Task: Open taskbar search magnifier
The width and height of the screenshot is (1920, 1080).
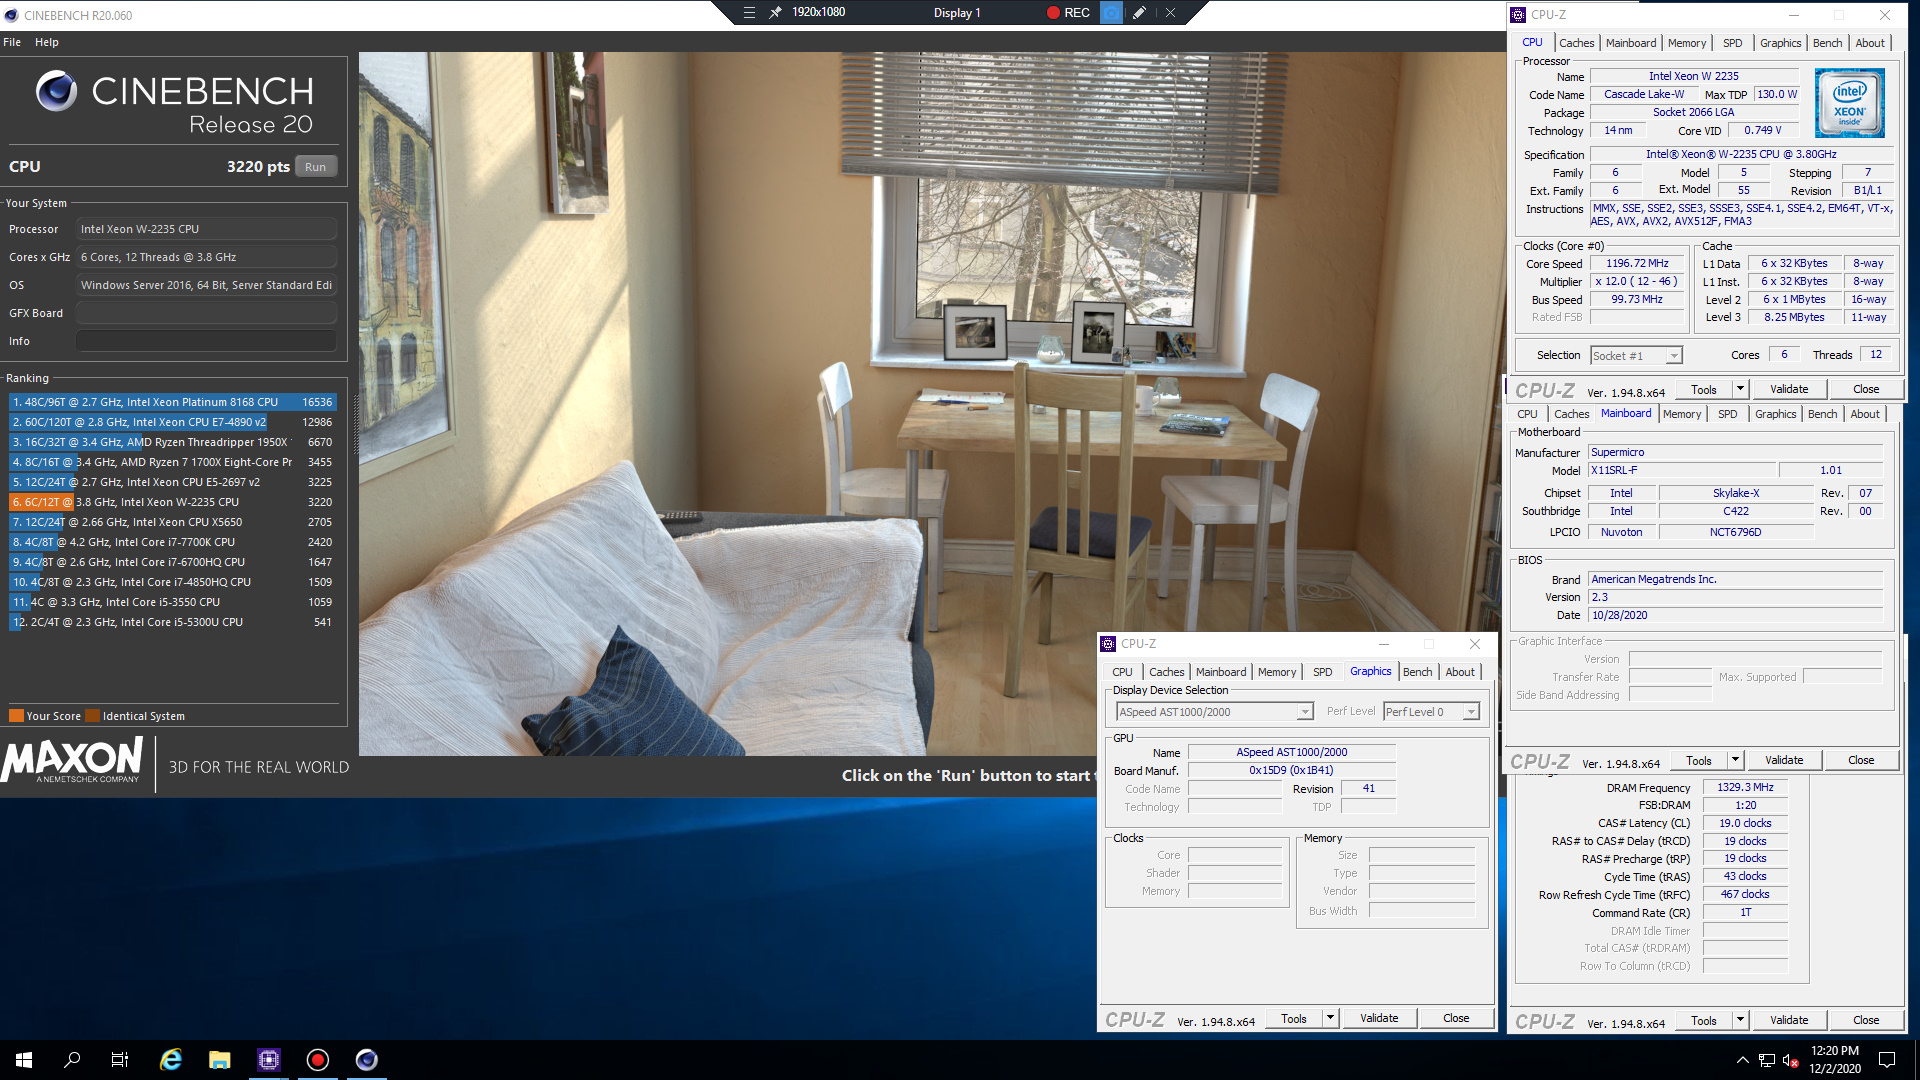Action: [x=72, y=1060]
